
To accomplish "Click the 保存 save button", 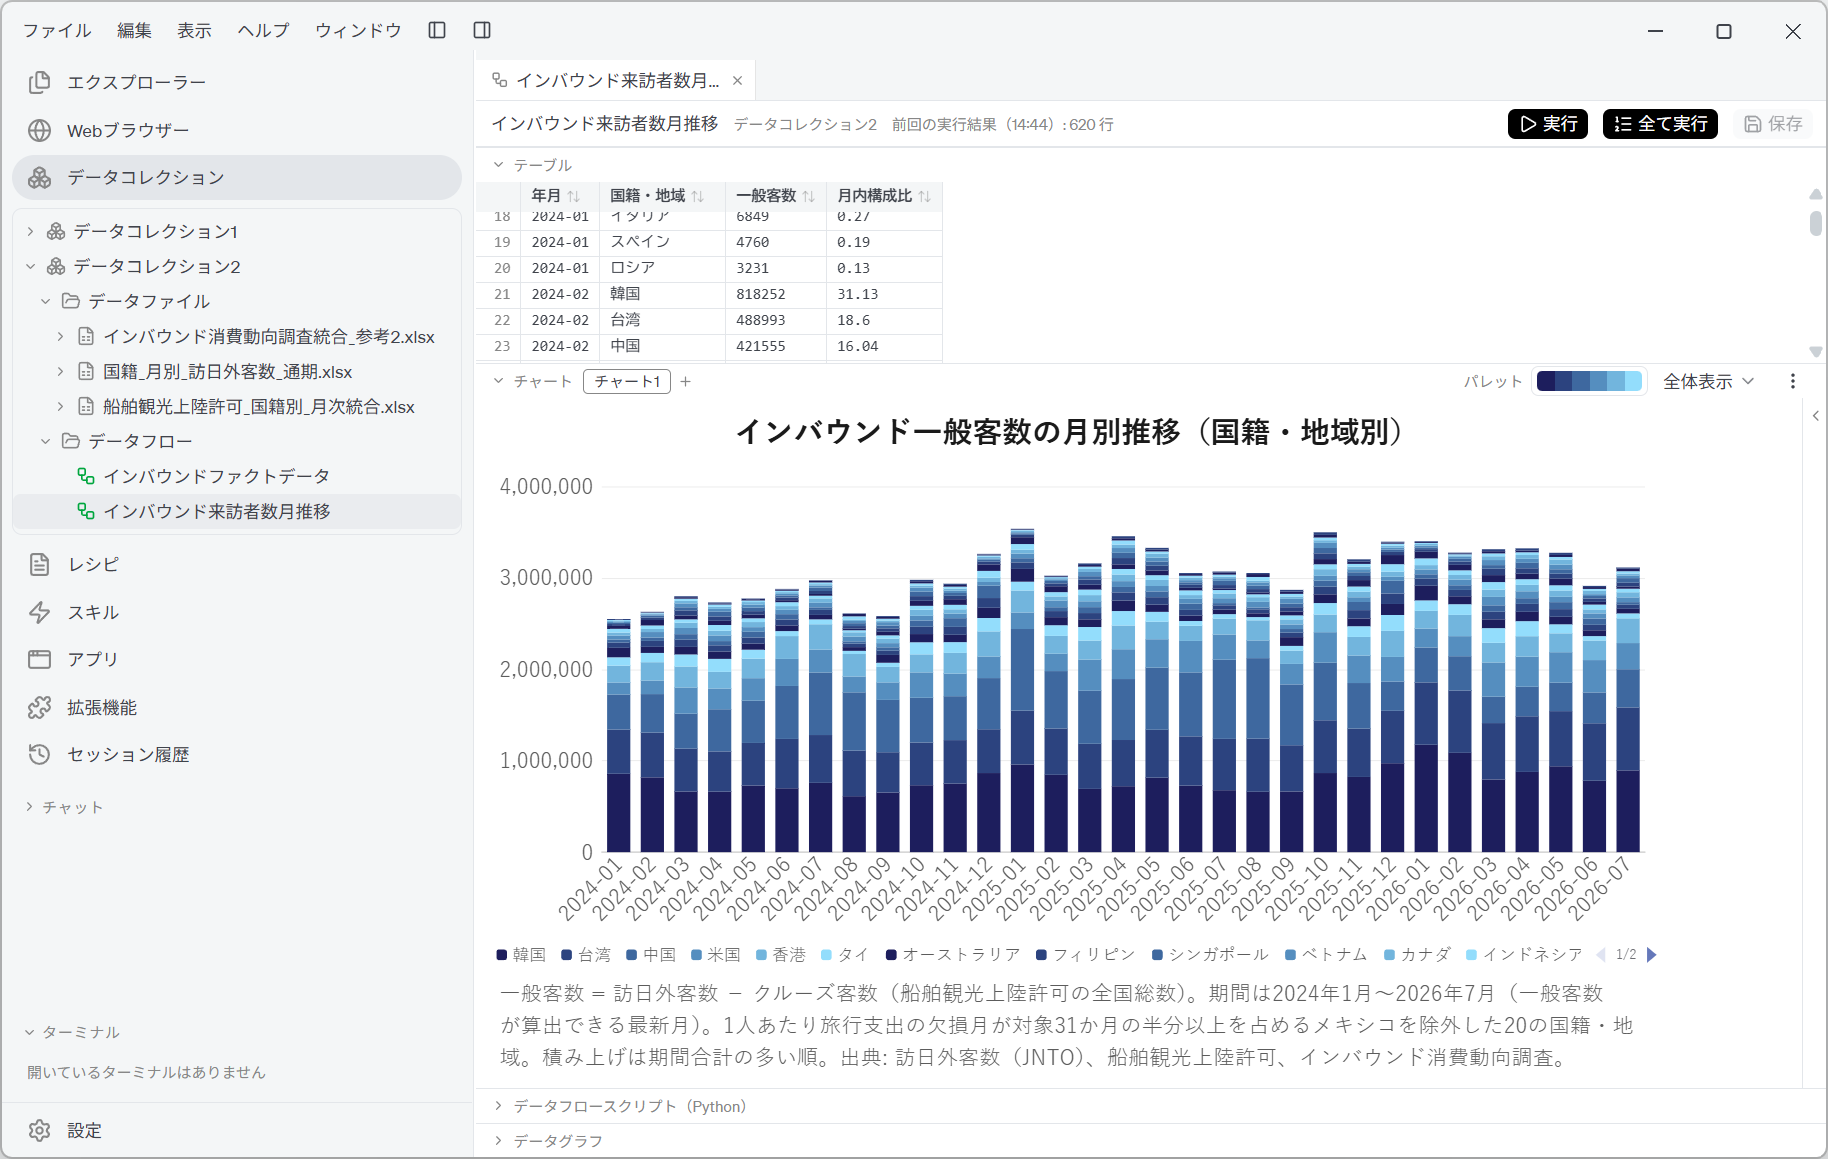I will click(1773, 124).
